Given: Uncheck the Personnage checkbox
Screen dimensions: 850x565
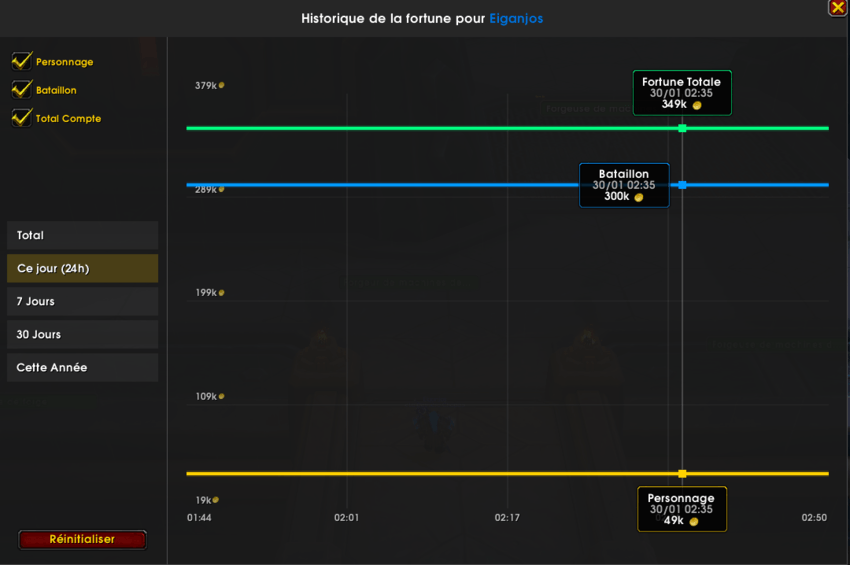Looking at the screenshot, I should pyautogui.click(x=22, y=61).
